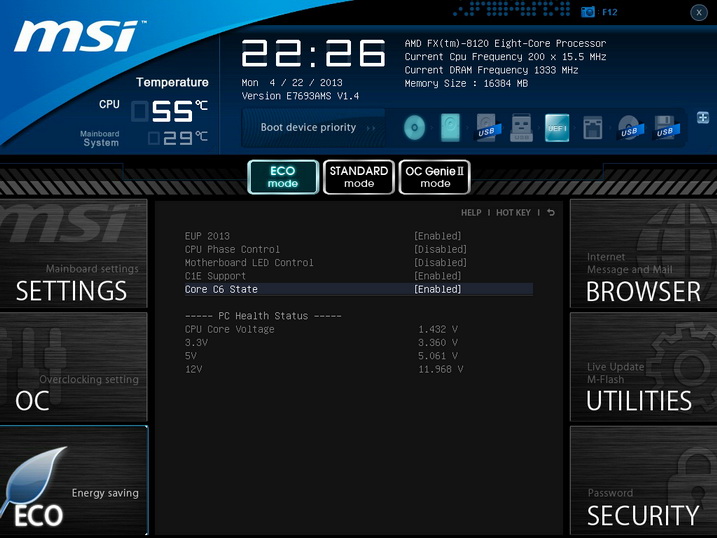717x538 pixels.
Task: Click the AMD FX-8120 processor name
Action: click(505, 43)
